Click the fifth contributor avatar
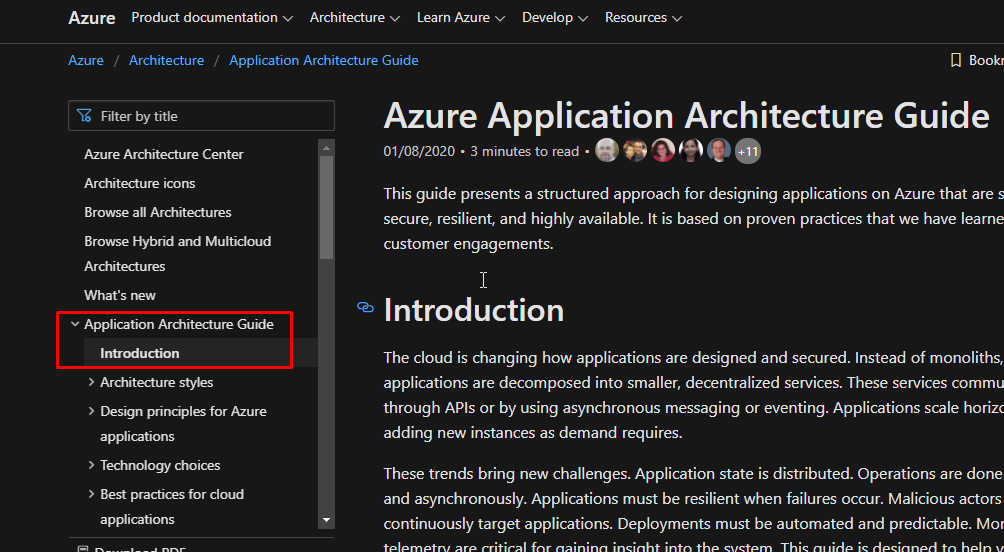Screen dimensions: 1004x552 [x=719, y=151]
